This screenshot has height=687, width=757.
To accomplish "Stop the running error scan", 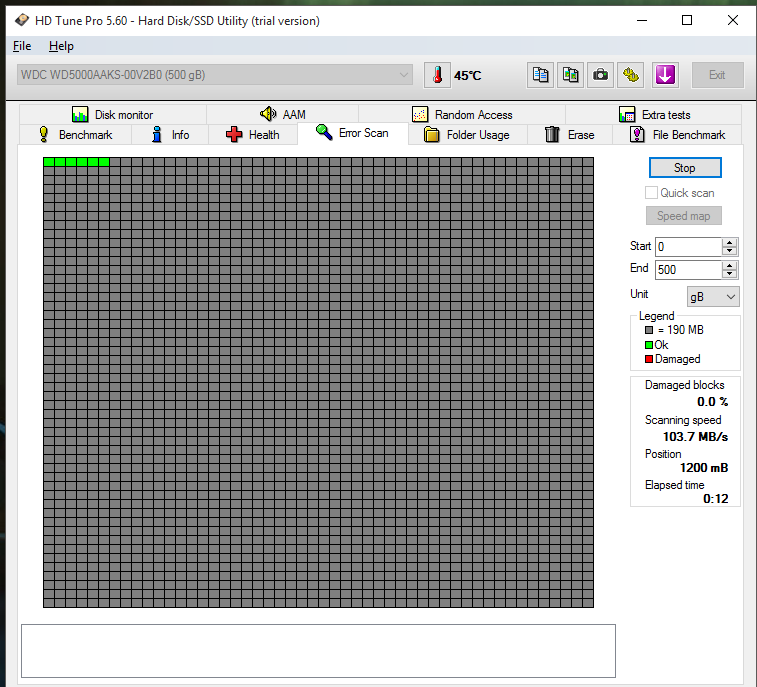I will point(685,168).
